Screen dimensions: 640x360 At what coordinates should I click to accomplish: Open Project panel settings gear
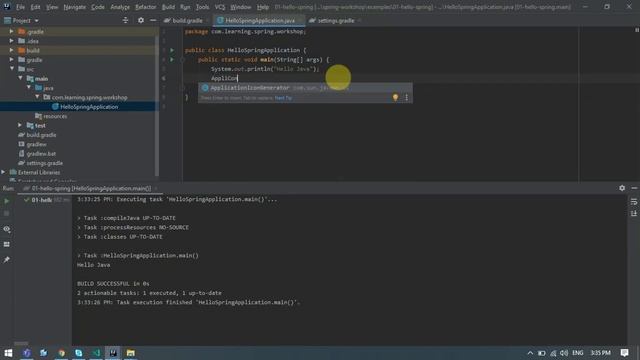tap(141, 20)
